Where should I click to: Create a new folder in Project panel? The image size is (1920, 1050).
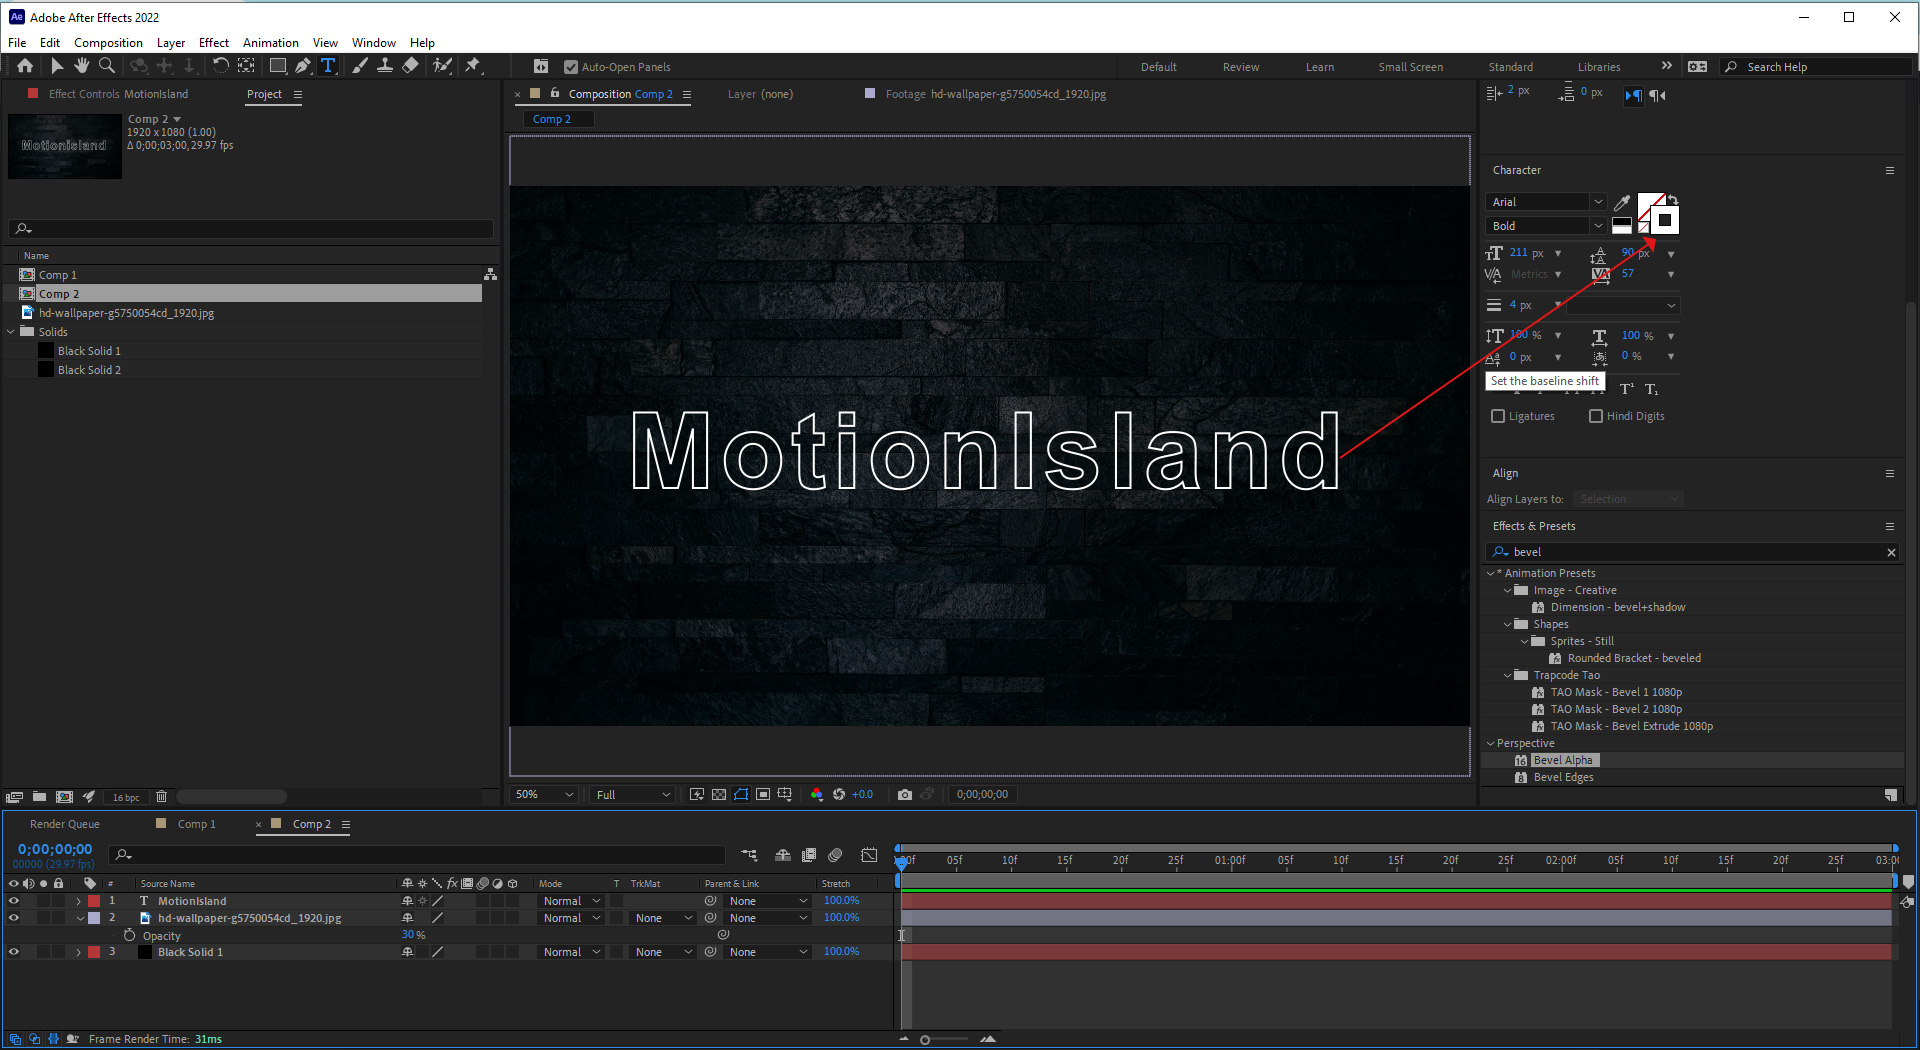point(39,797)
